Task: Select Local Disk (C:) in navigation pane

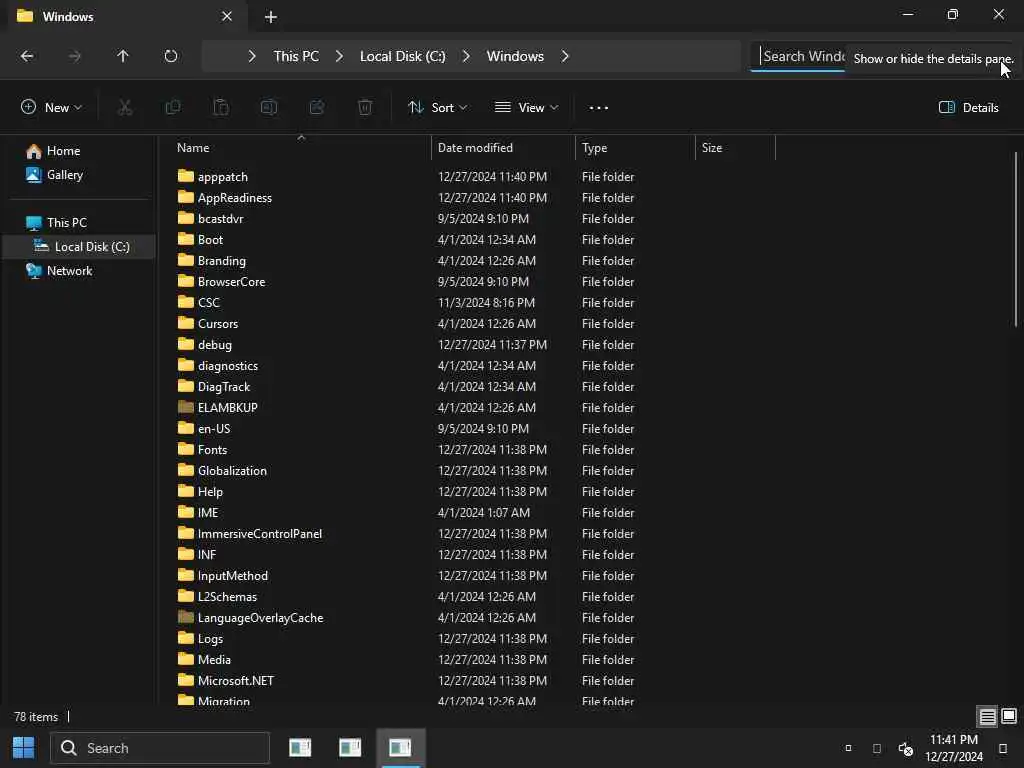Action: [x=79, y=247]
